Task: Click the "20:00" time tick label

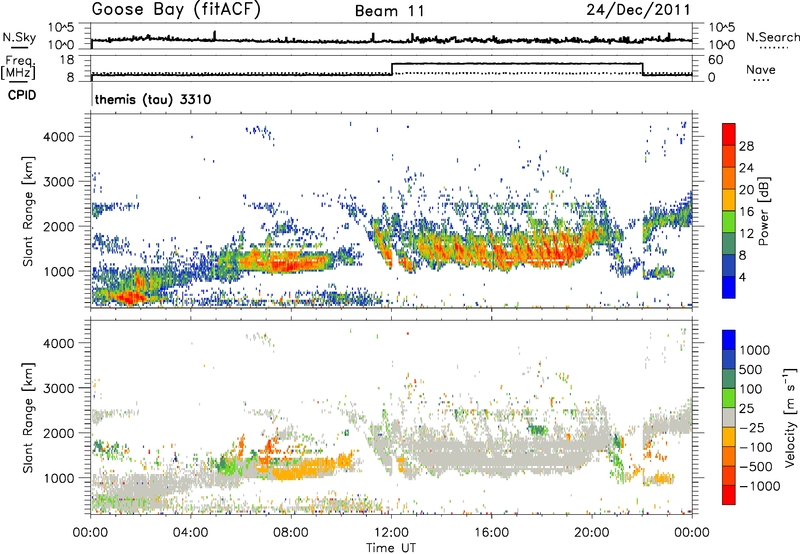Action: pos(591,533)
